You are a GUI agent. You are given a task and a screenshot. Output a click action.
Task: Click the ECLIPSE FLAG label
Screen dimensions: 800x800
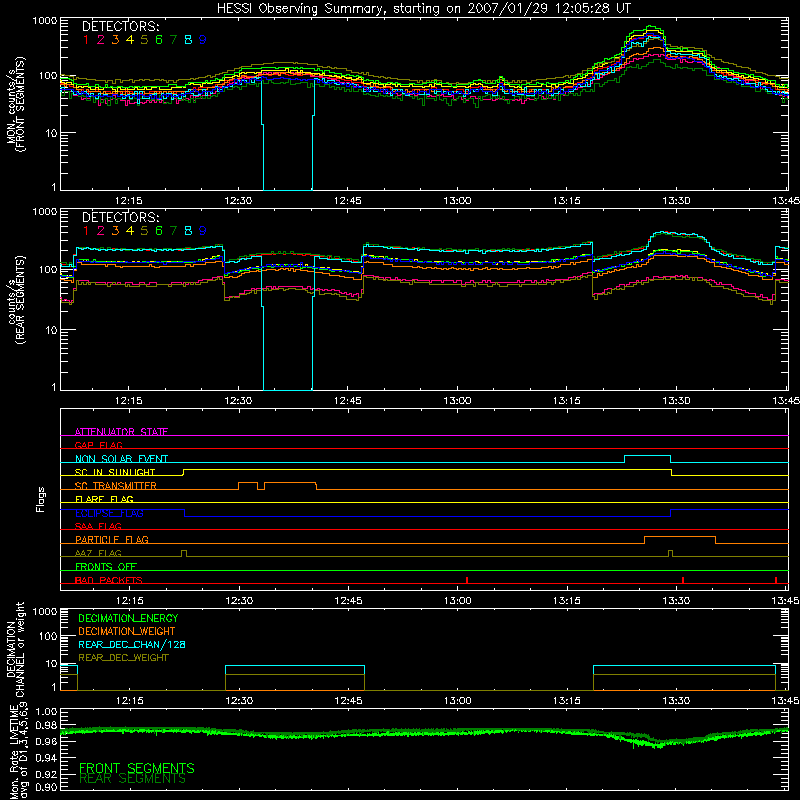[109, 513]
